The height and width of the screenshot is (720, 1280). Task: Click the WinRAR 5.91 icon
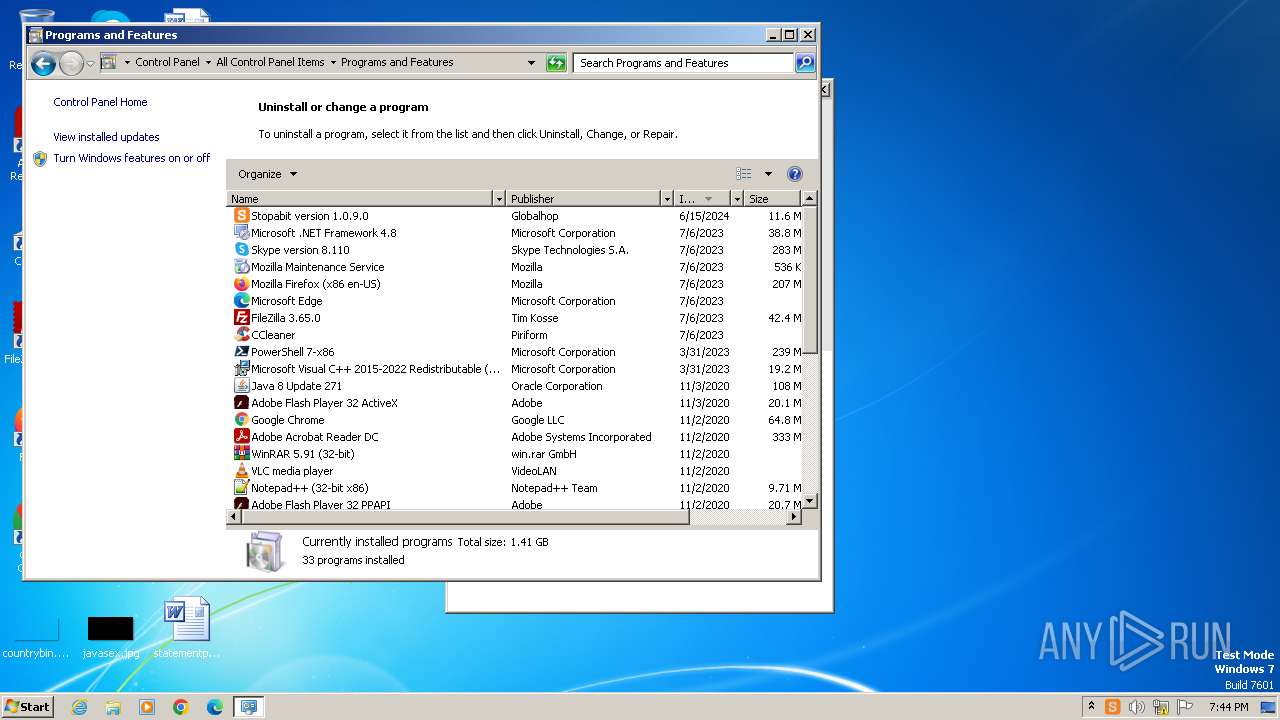pos(241,454)
